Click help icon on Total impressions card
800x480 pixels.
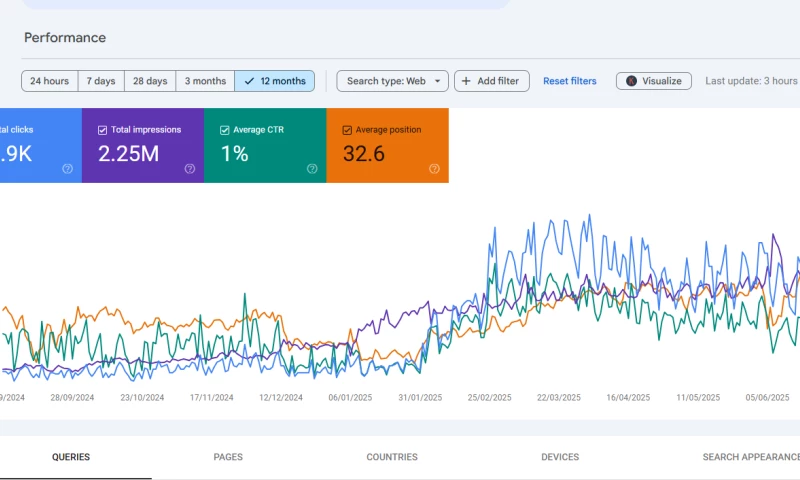click(x=190, y=169)
